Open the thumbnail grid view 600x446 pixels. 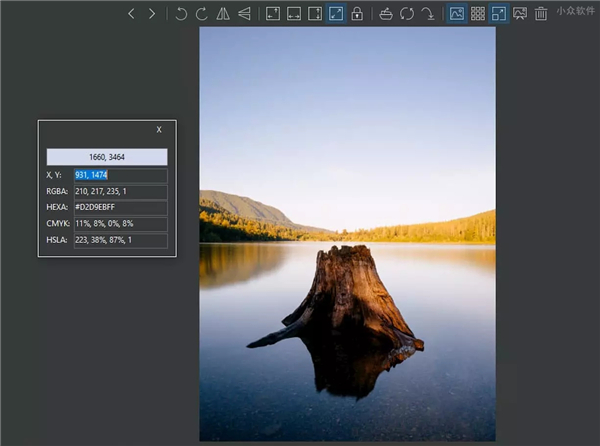click(x=478, y=14)
